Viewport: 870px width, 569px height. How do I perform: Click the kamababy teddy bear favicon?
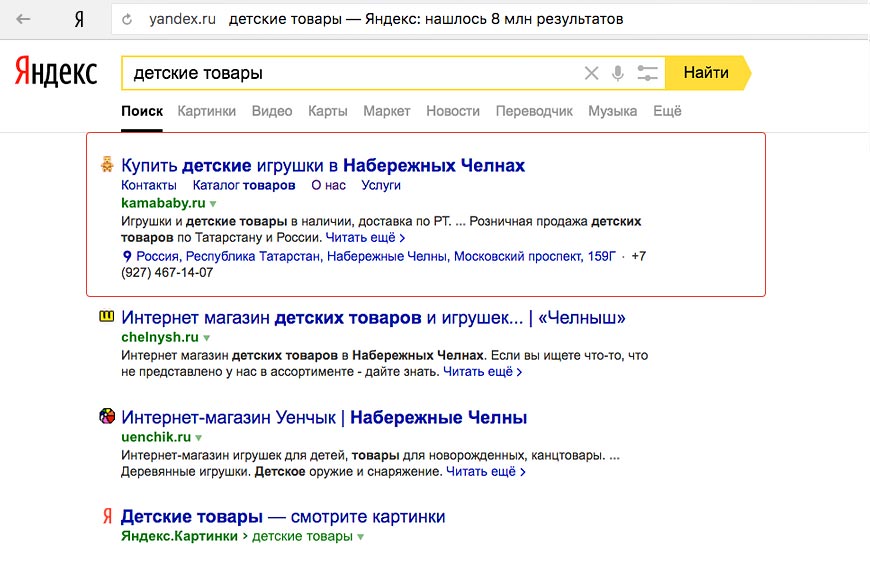coord(106,165)
